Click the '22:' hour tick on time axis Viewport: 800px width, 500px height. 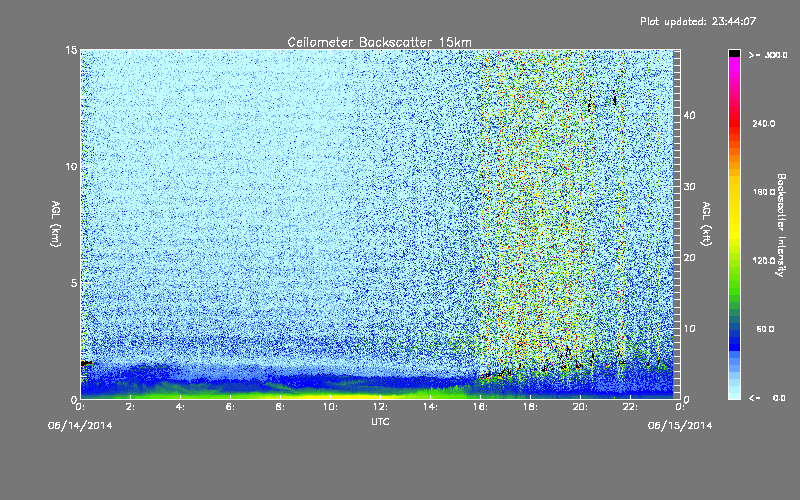pyautogui.click(x=631, y=407)
